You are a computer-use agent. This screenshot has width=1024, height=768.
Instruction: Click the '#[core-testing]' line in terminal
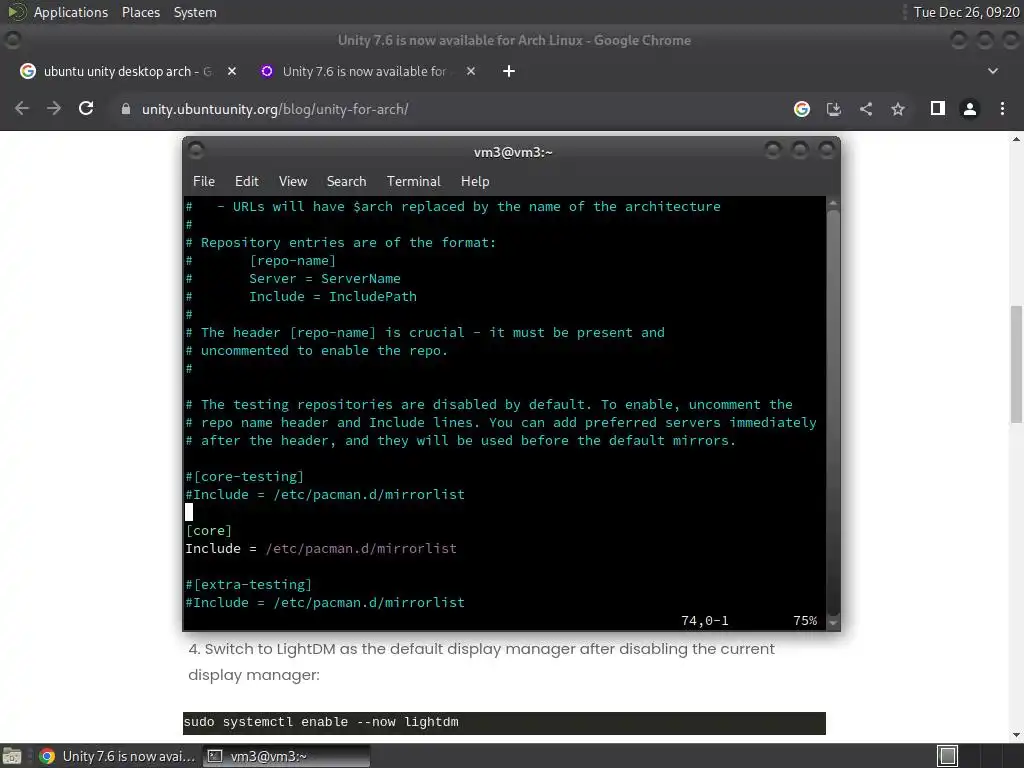tap(244, 477)
